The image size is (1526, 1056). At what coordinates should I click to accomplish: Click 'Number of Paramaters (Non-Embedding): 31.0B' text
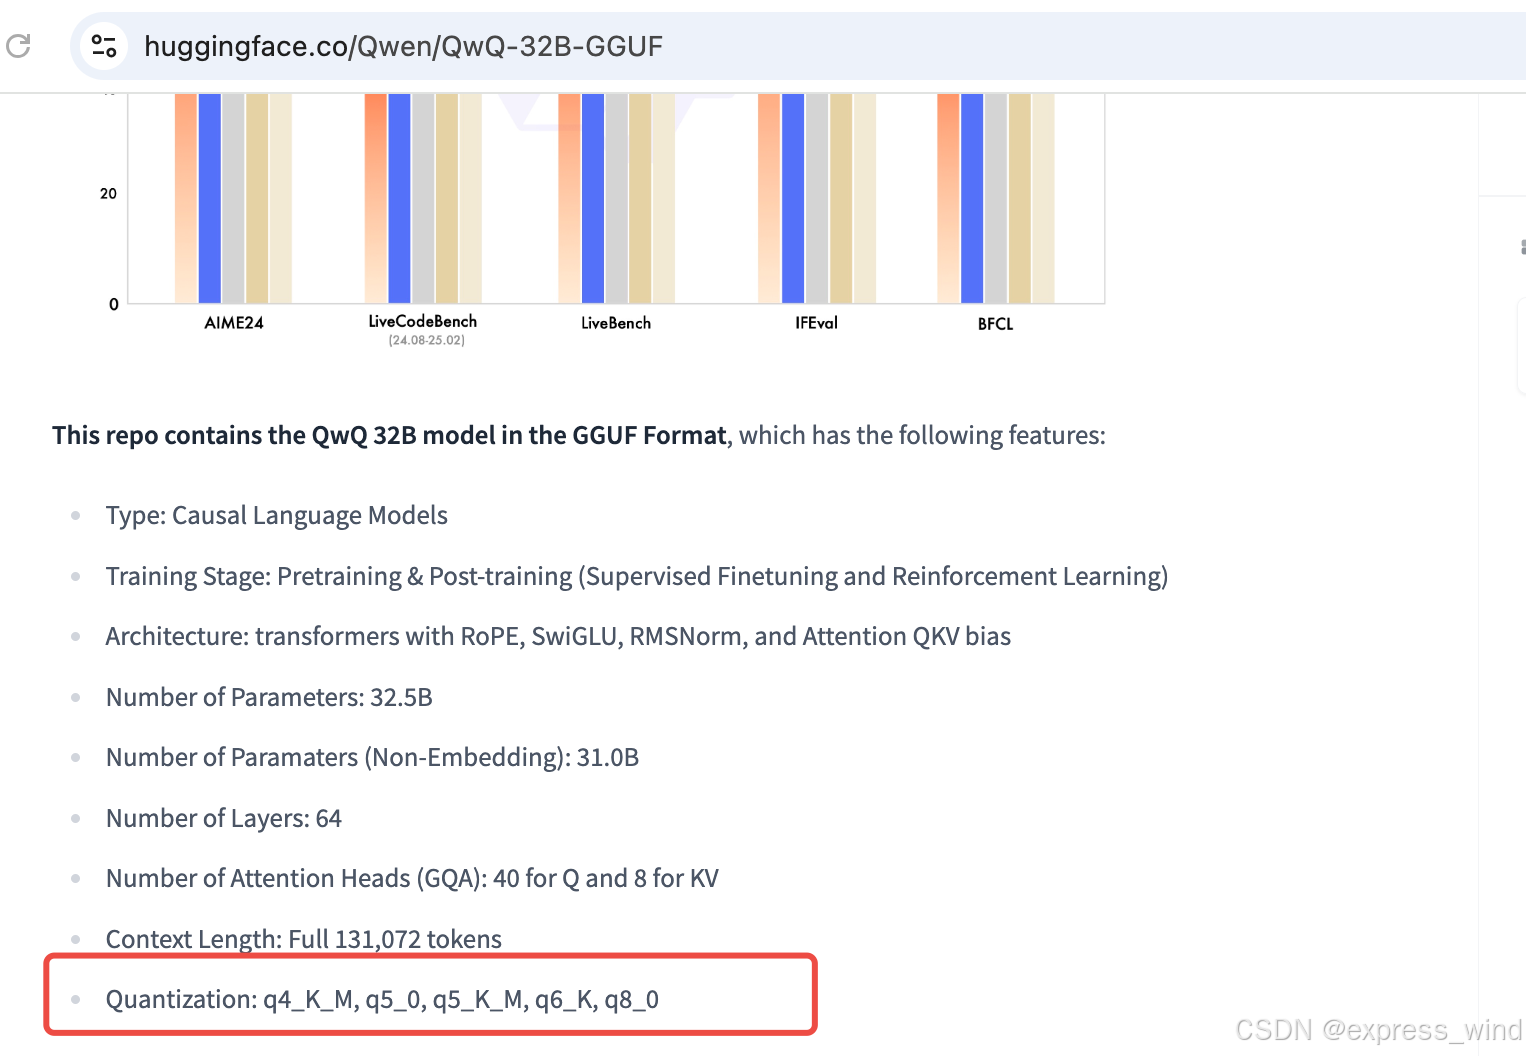click(x=372, y=757)
